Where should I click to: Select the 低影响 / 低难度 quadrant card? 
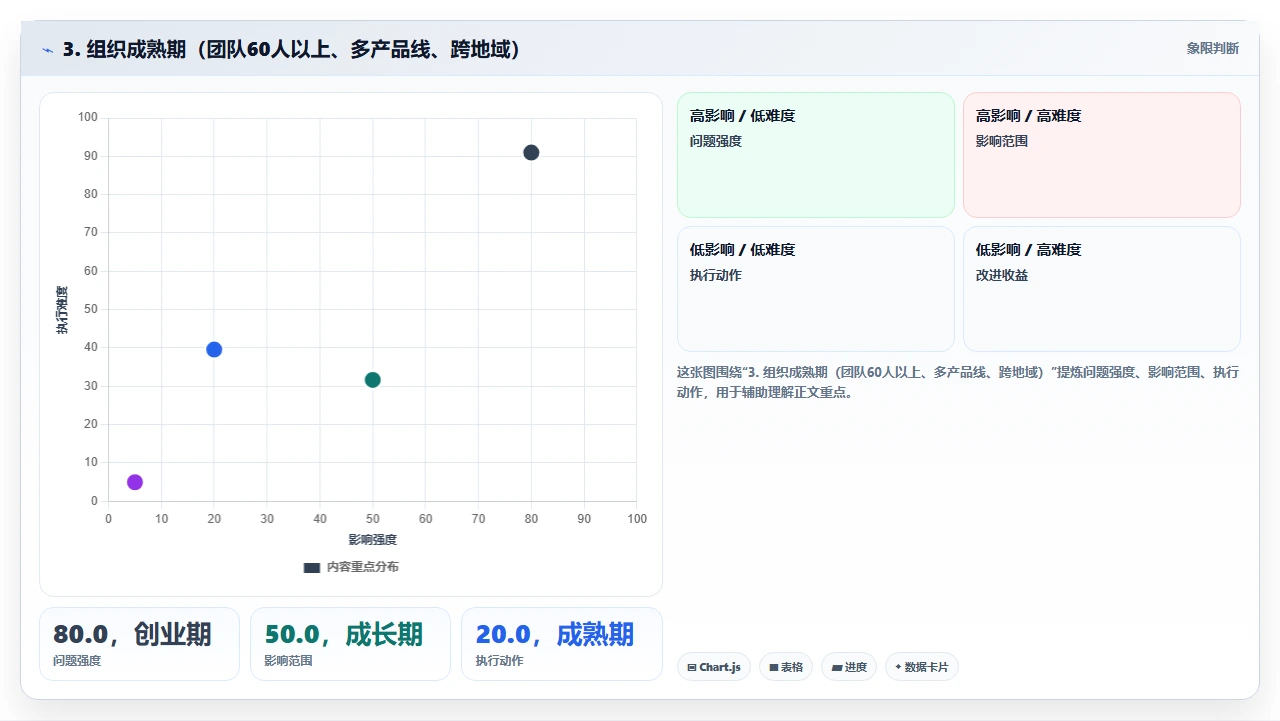click(x=816, y=289)
